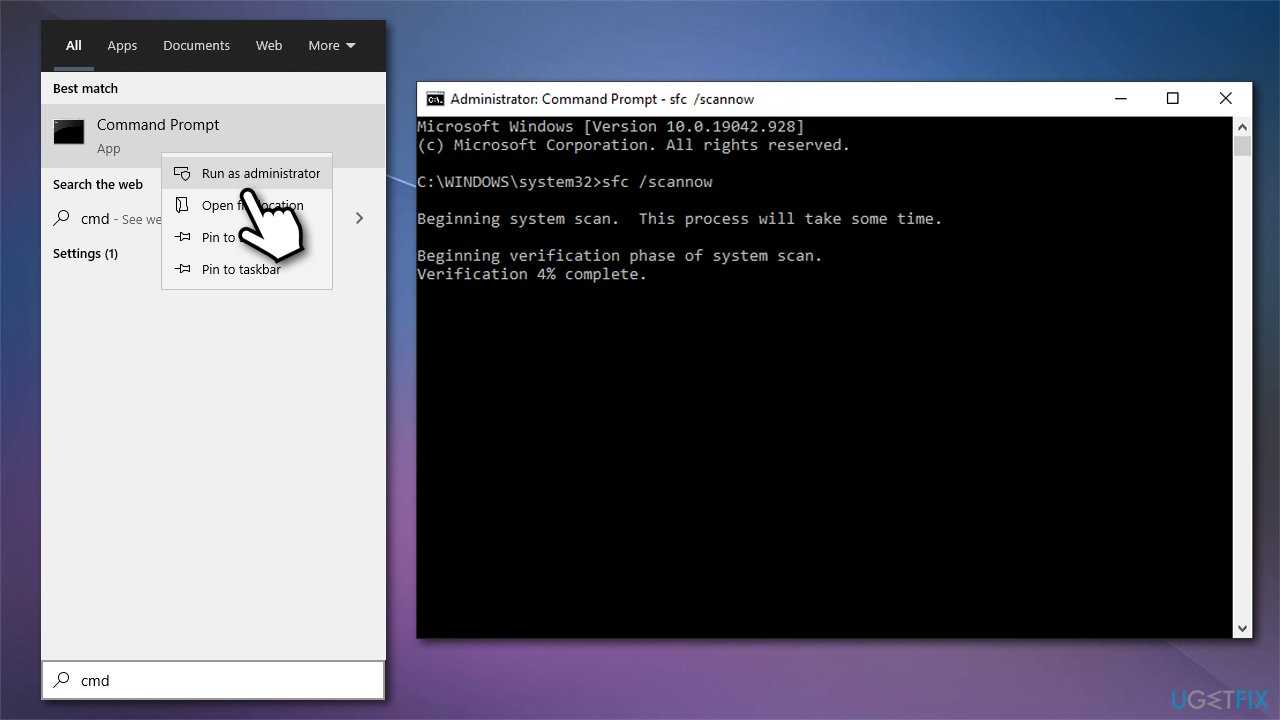Minimize the Command Prompt window
Image resolution: width=1280 pixels, height=720 pixels.
tap(1121, 98)
